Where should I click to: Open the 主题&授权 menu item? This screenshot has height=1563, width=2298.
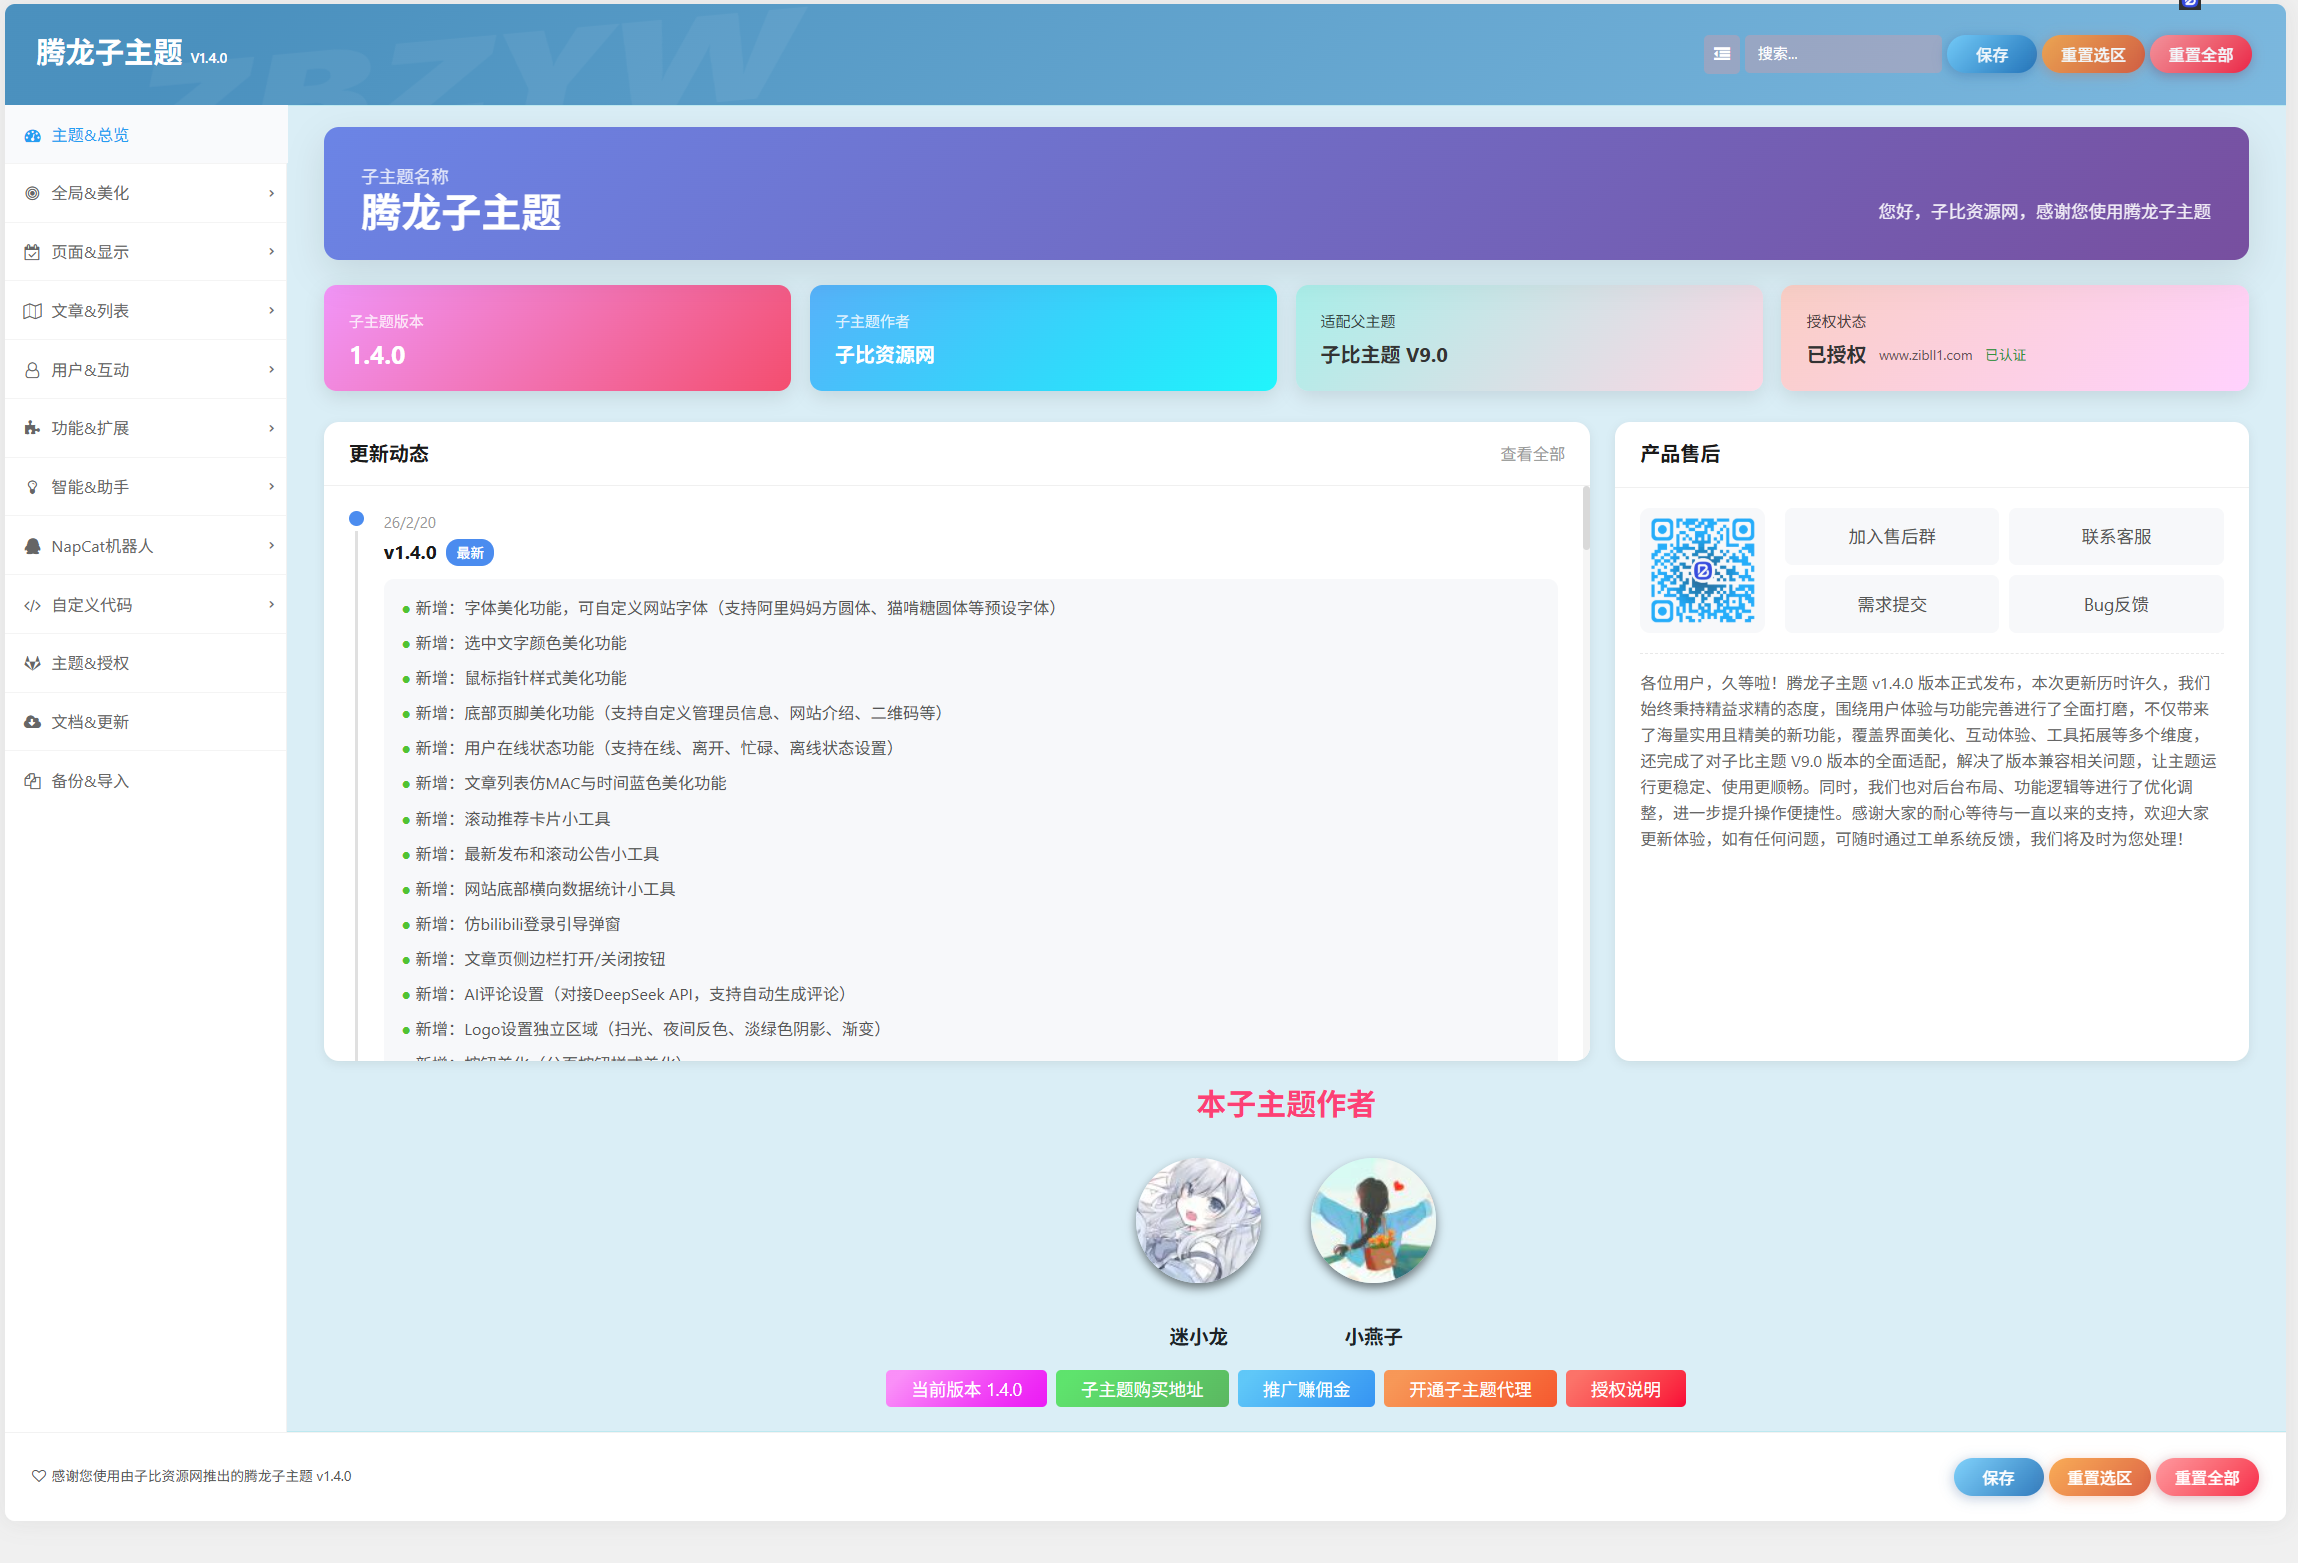click(x=146, y=663)
